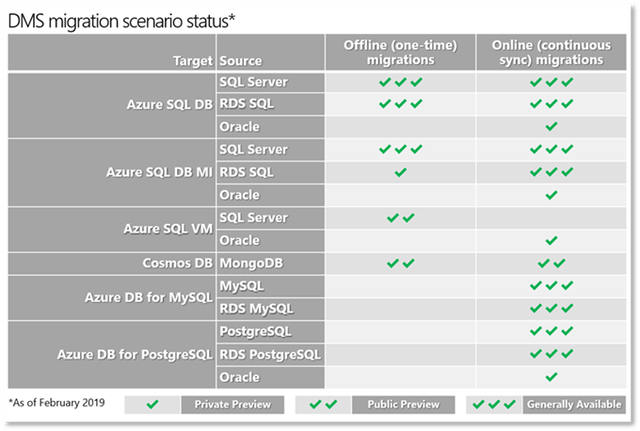Select the 'Azure DB for PostgreSQL' target cell
Screen dimensions: 640x431
coord(112,355)
